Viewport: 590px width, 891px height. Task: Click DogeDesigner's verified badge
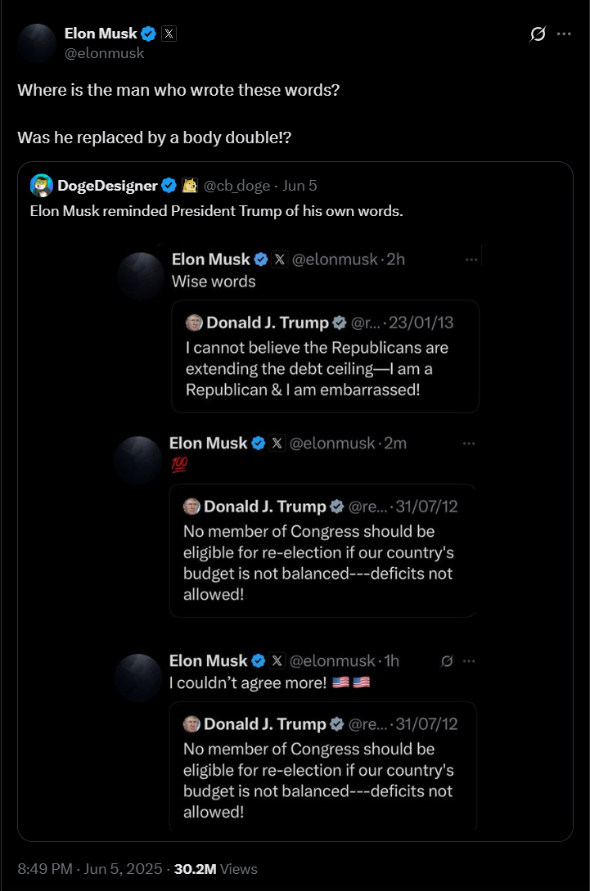pyautogui.click(x=167, y=185)
